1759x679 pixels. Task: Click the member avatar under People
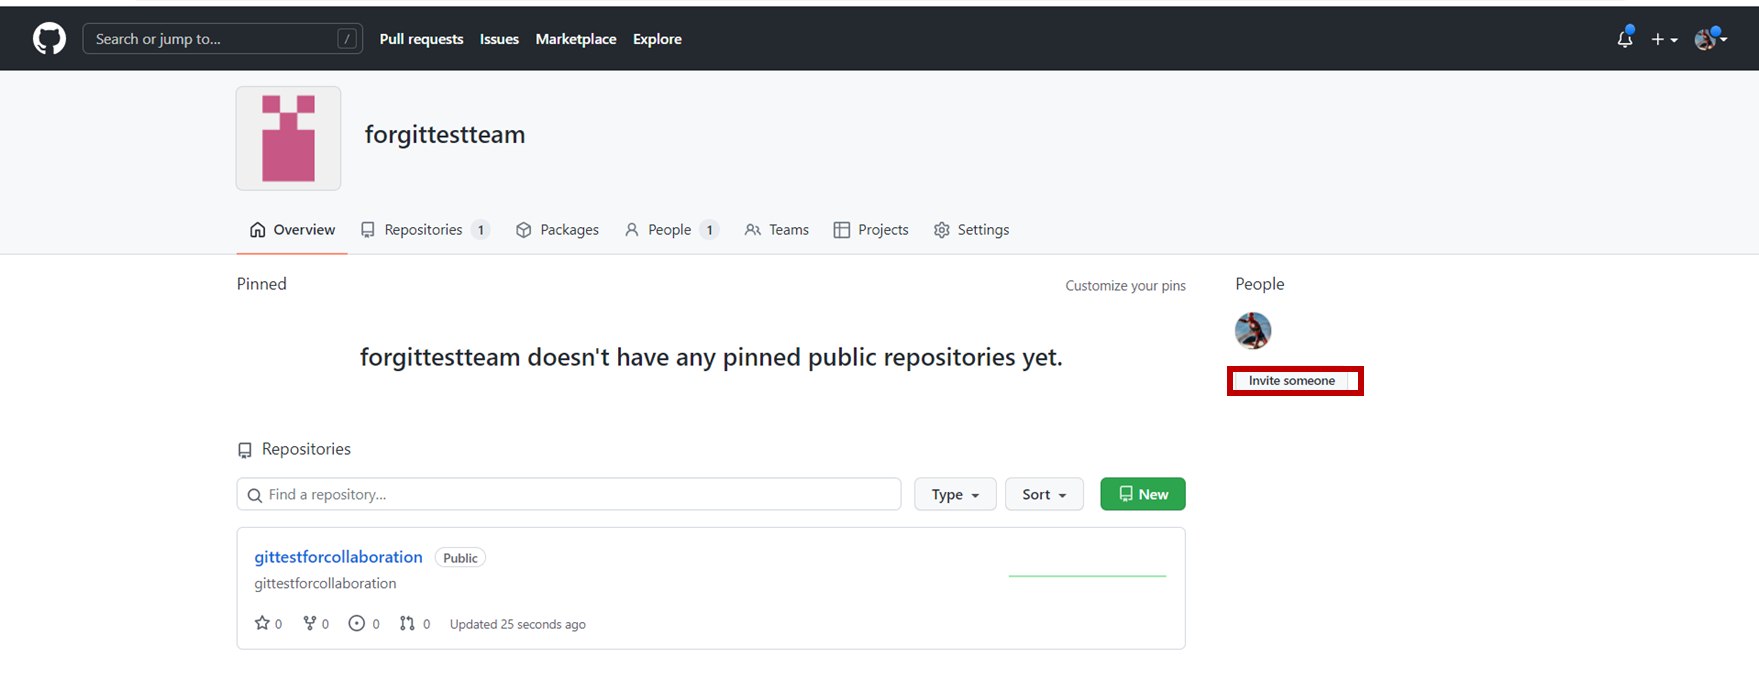tap(1253, 330)
